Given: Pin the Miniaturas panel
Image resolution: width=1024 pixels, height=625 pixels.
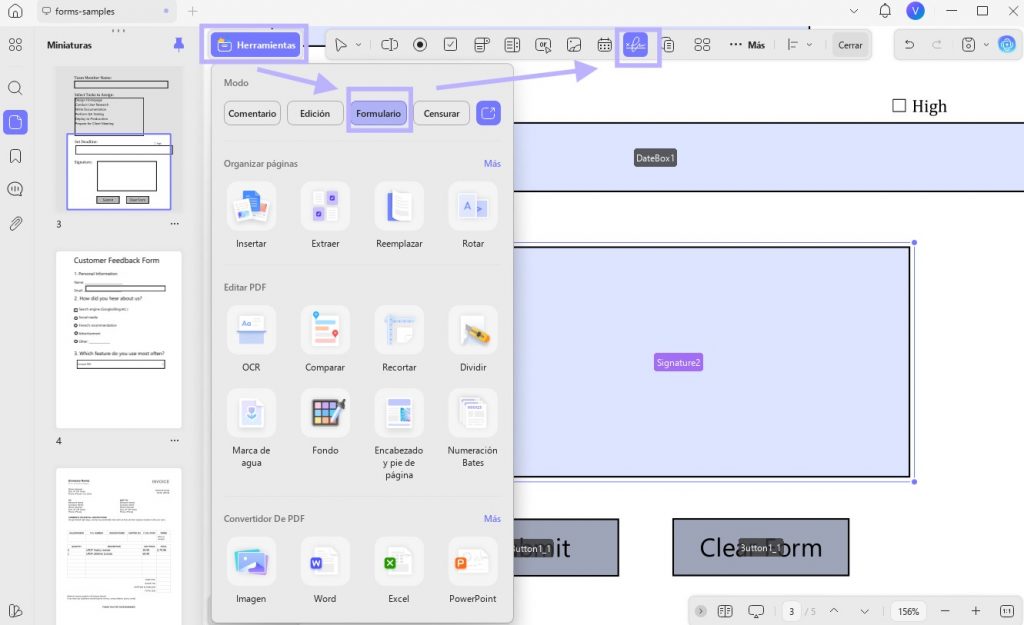Looking at the screenshot, I should coord(178,44).
